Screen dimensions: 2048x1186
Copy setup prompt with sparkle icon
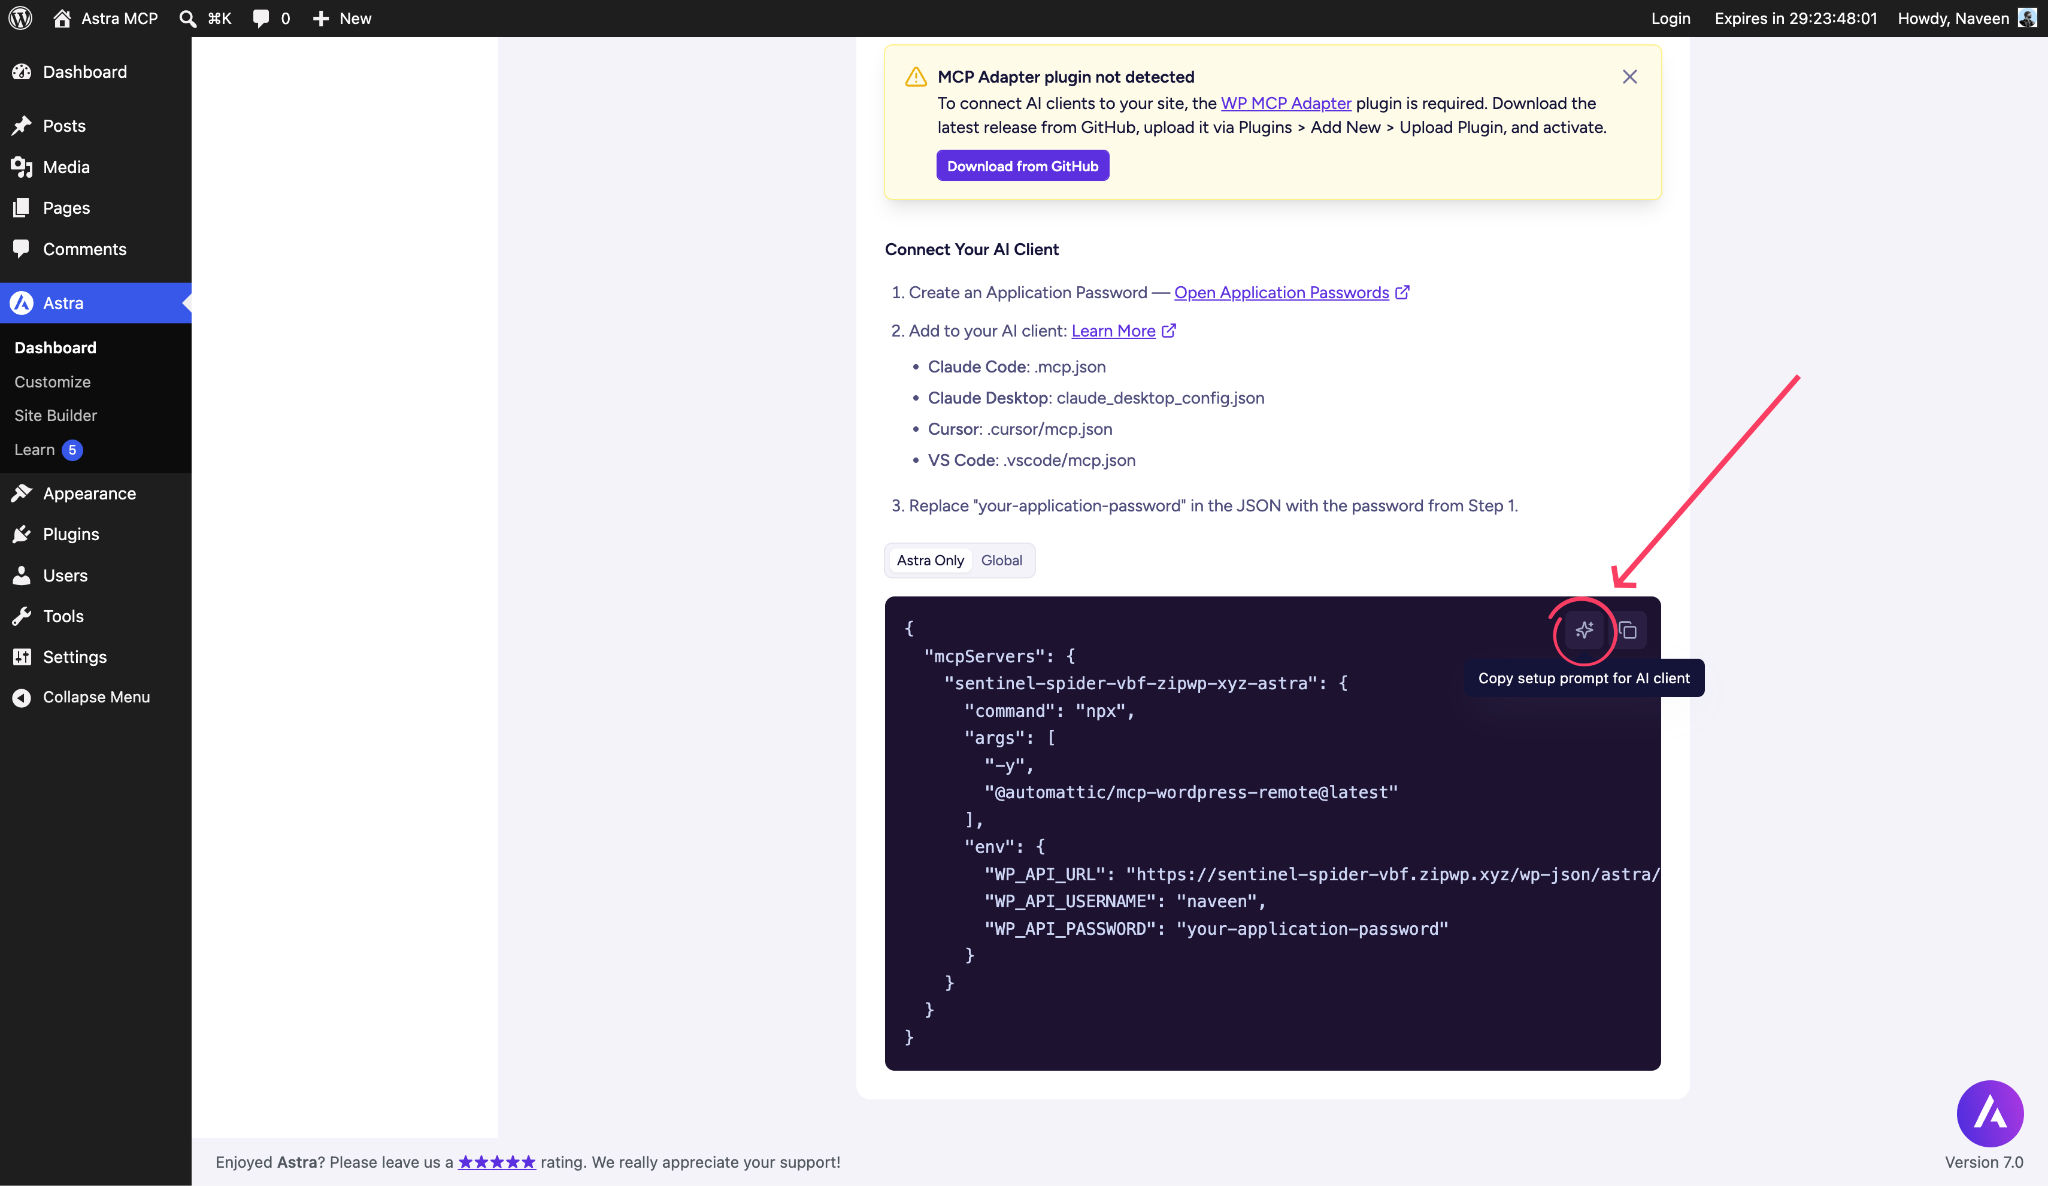[1584, 630]
